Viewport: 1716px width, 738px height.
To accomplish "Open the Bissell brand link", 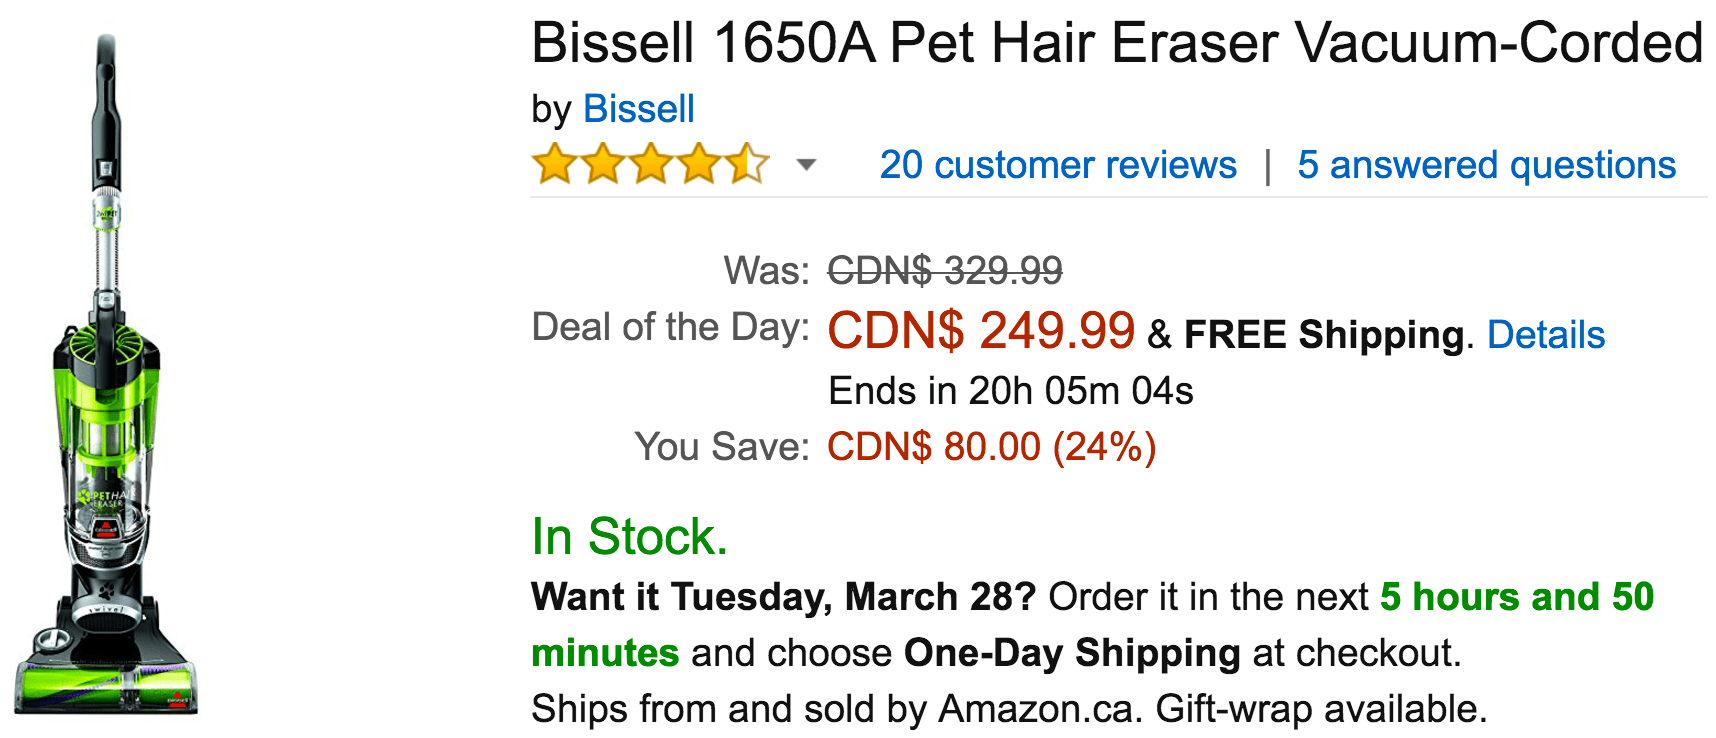I will tap(638, 109).
